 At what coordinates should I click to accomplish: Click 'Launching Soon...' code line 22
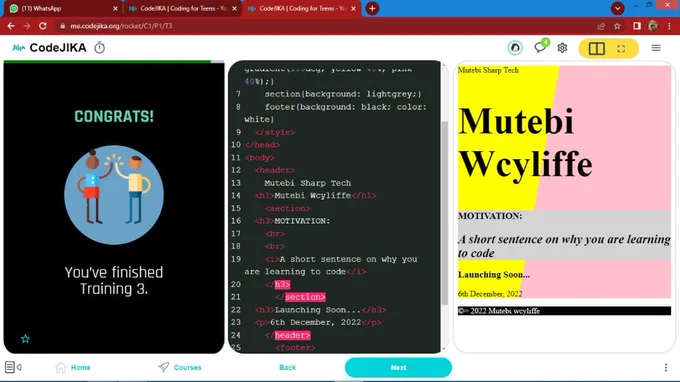tap(320, 310)
